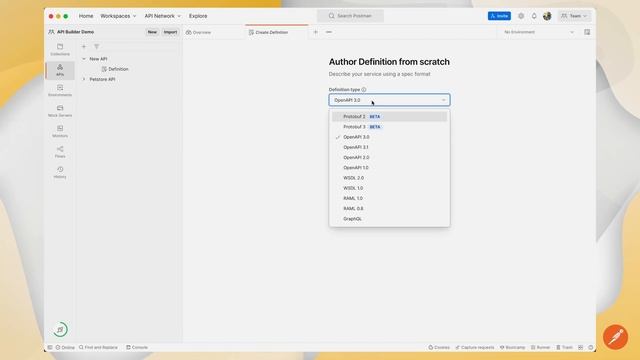Select WSDL 2.0 from the list
The height and width of the screenshot is (360, 640).
[x=389, y=178]
